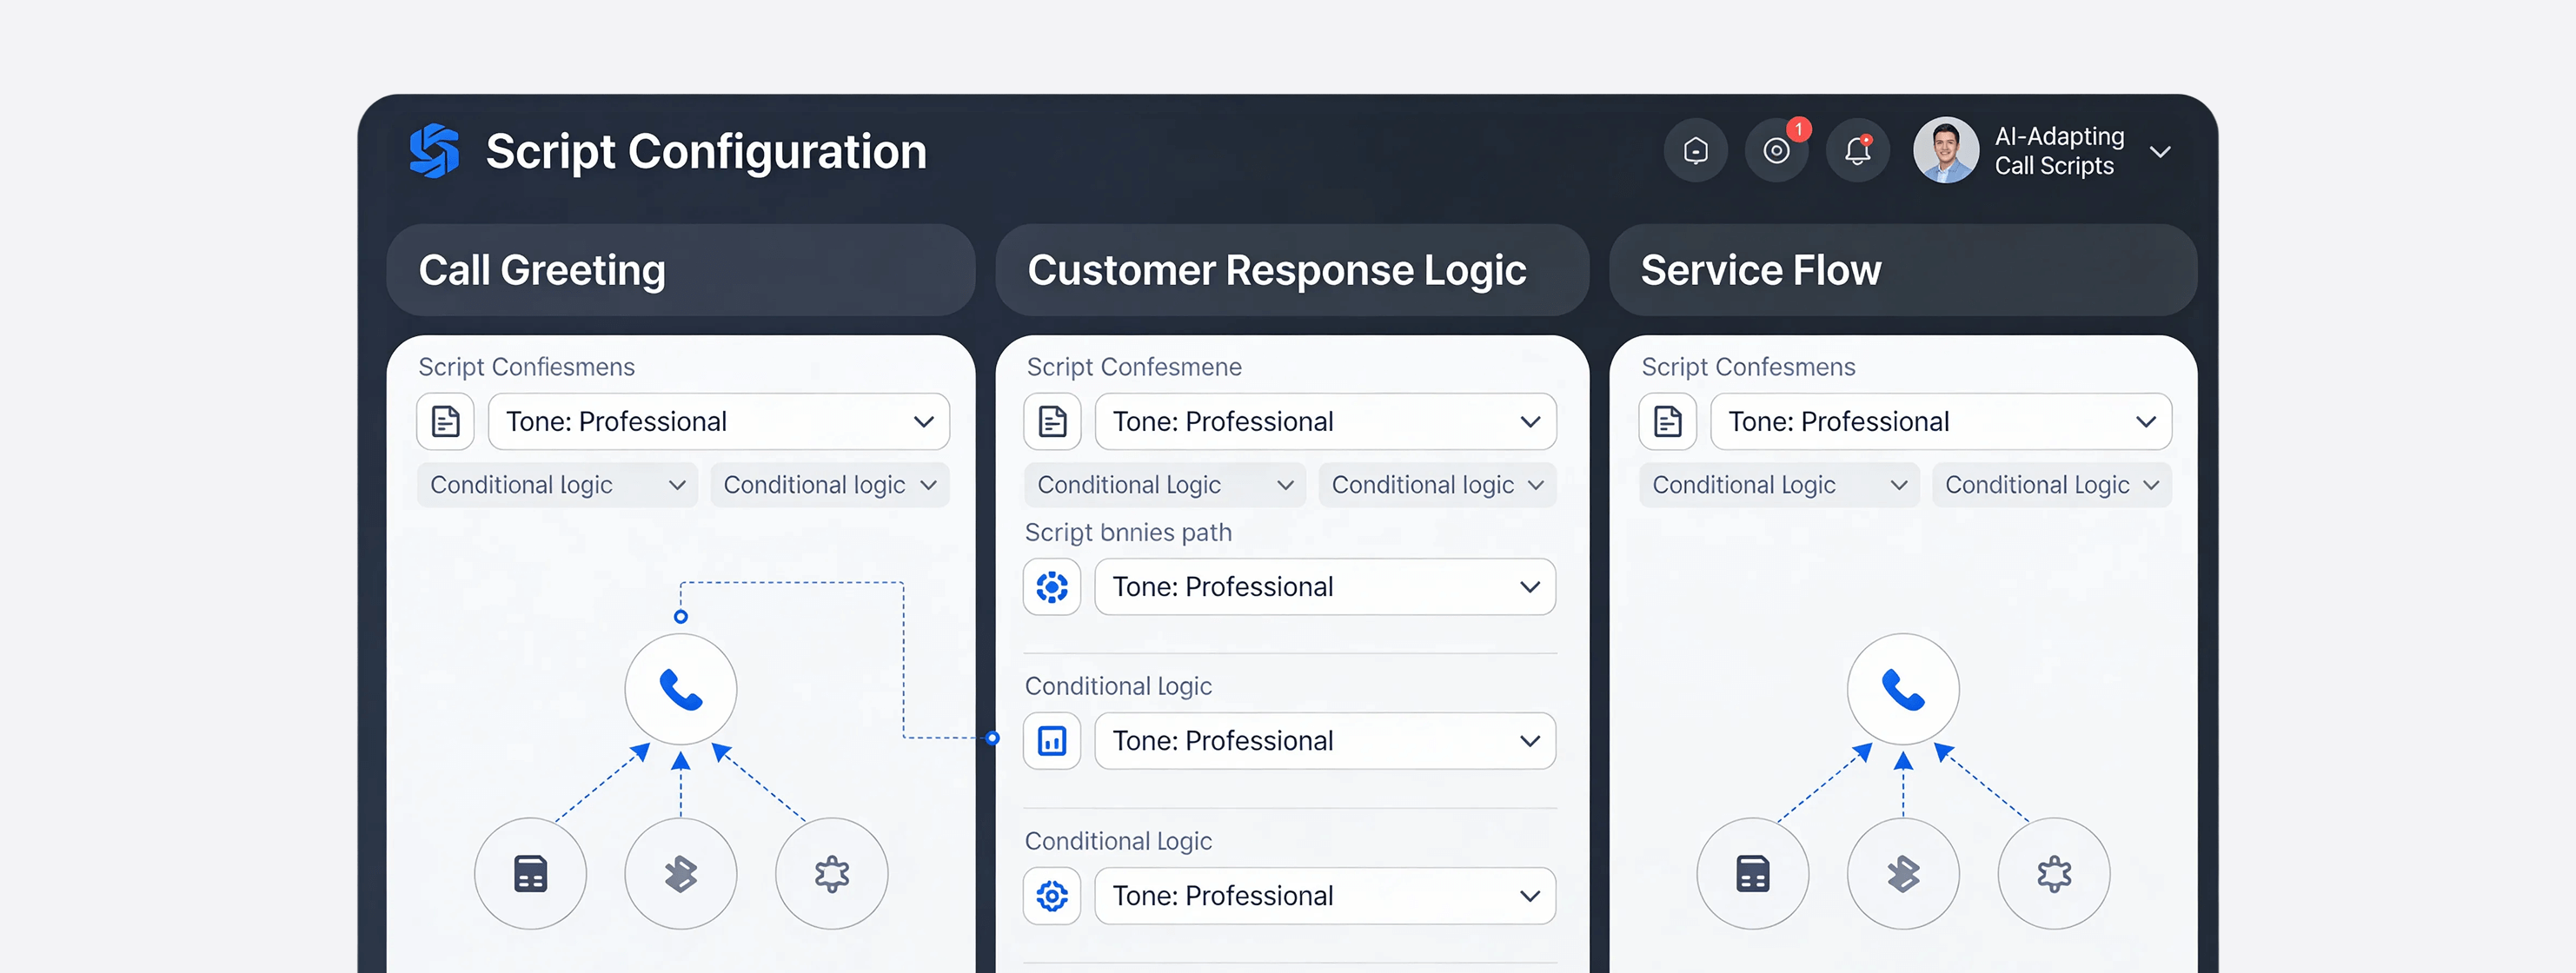
Task: Click the document icon in Service Flow panel
Action: point(1667,422)
